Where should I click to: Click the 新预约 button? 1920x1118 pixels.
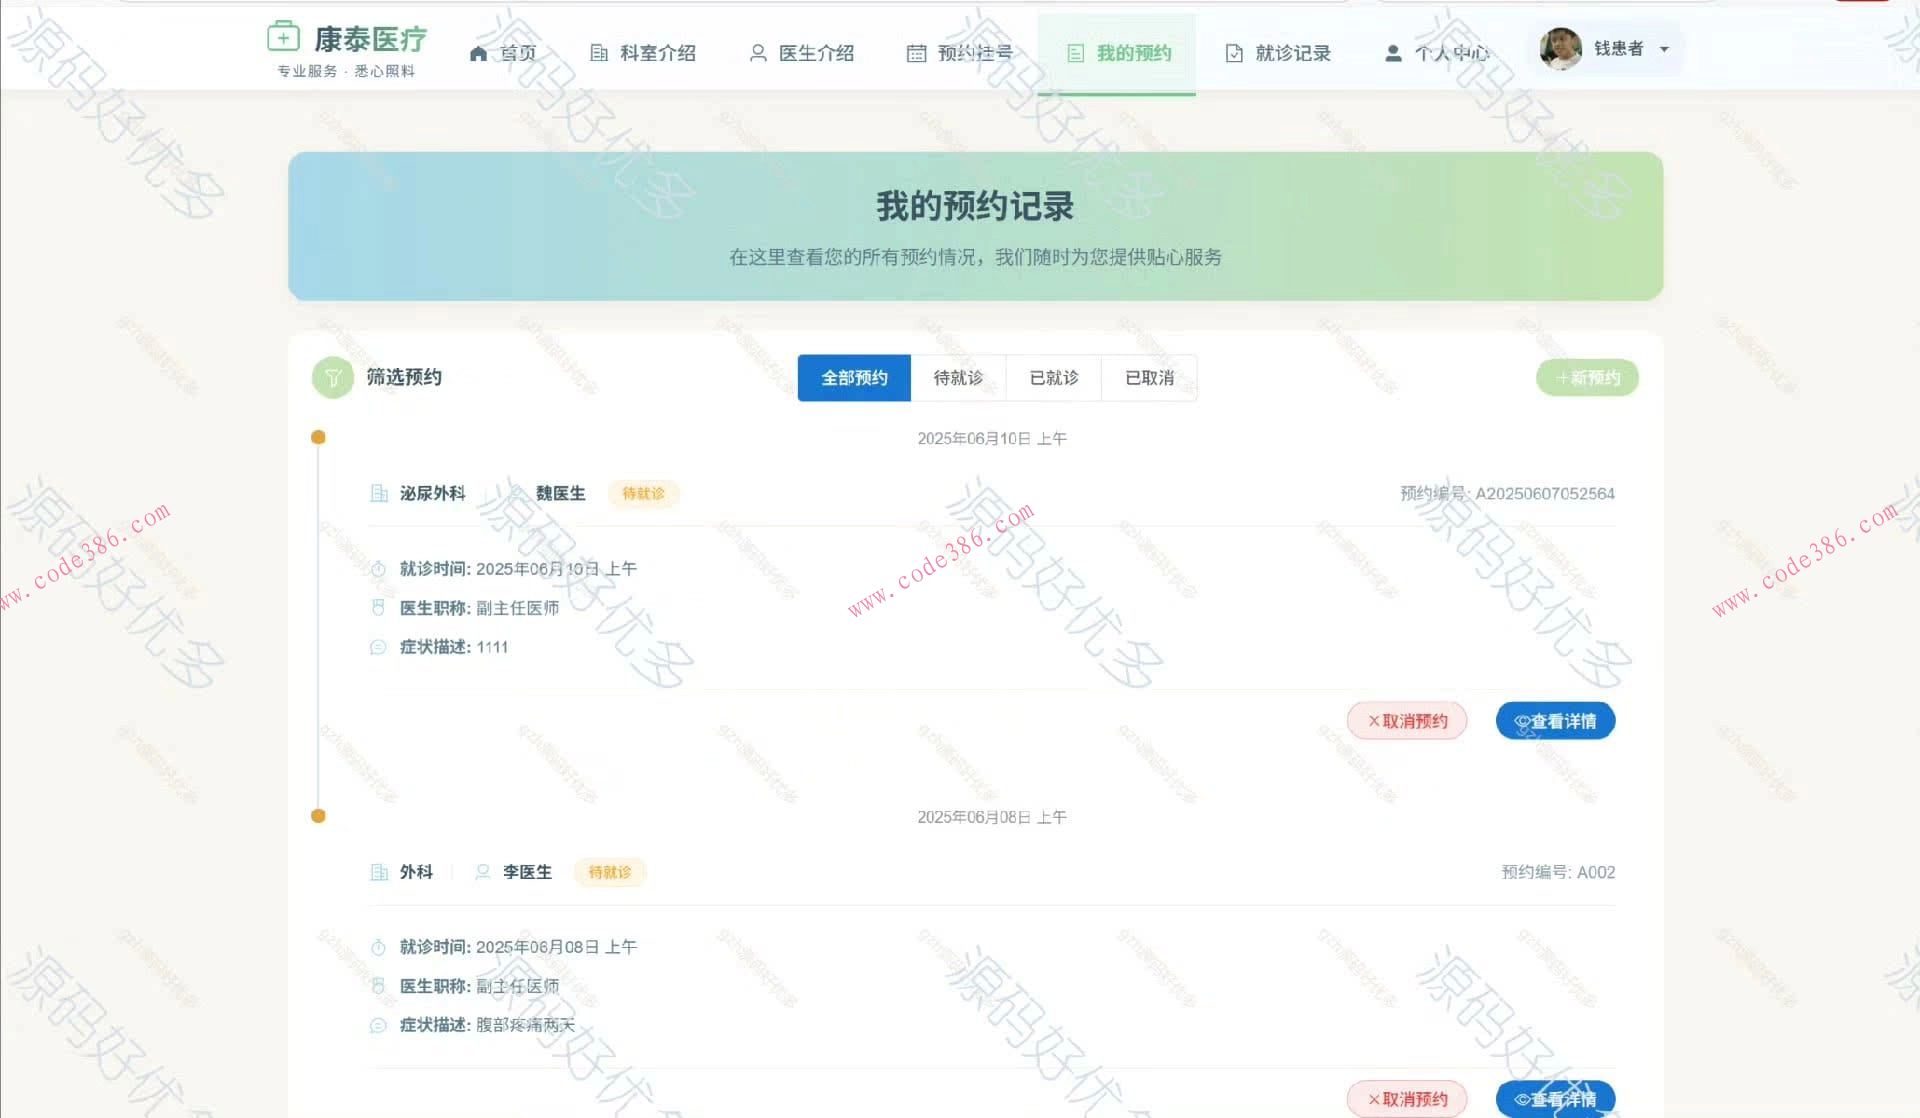(1586, 378)
